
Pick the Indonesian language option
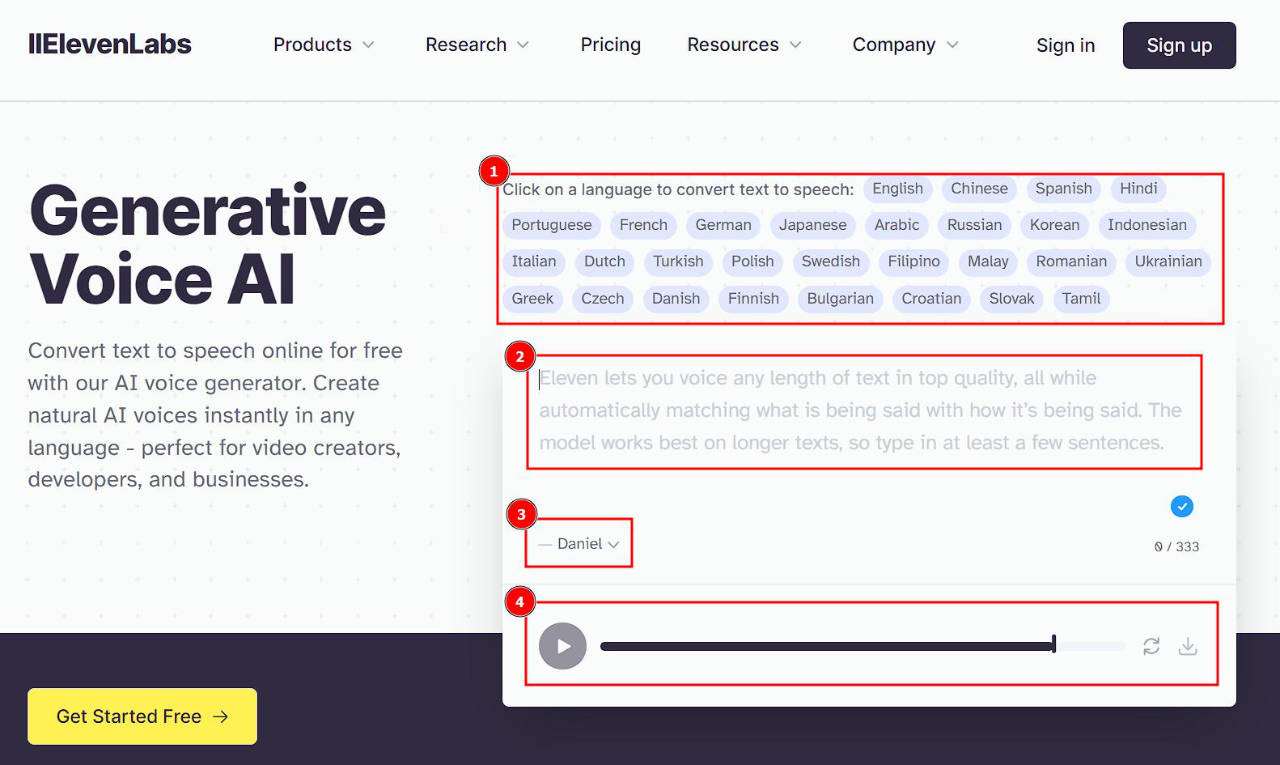tap(1147, 225)
